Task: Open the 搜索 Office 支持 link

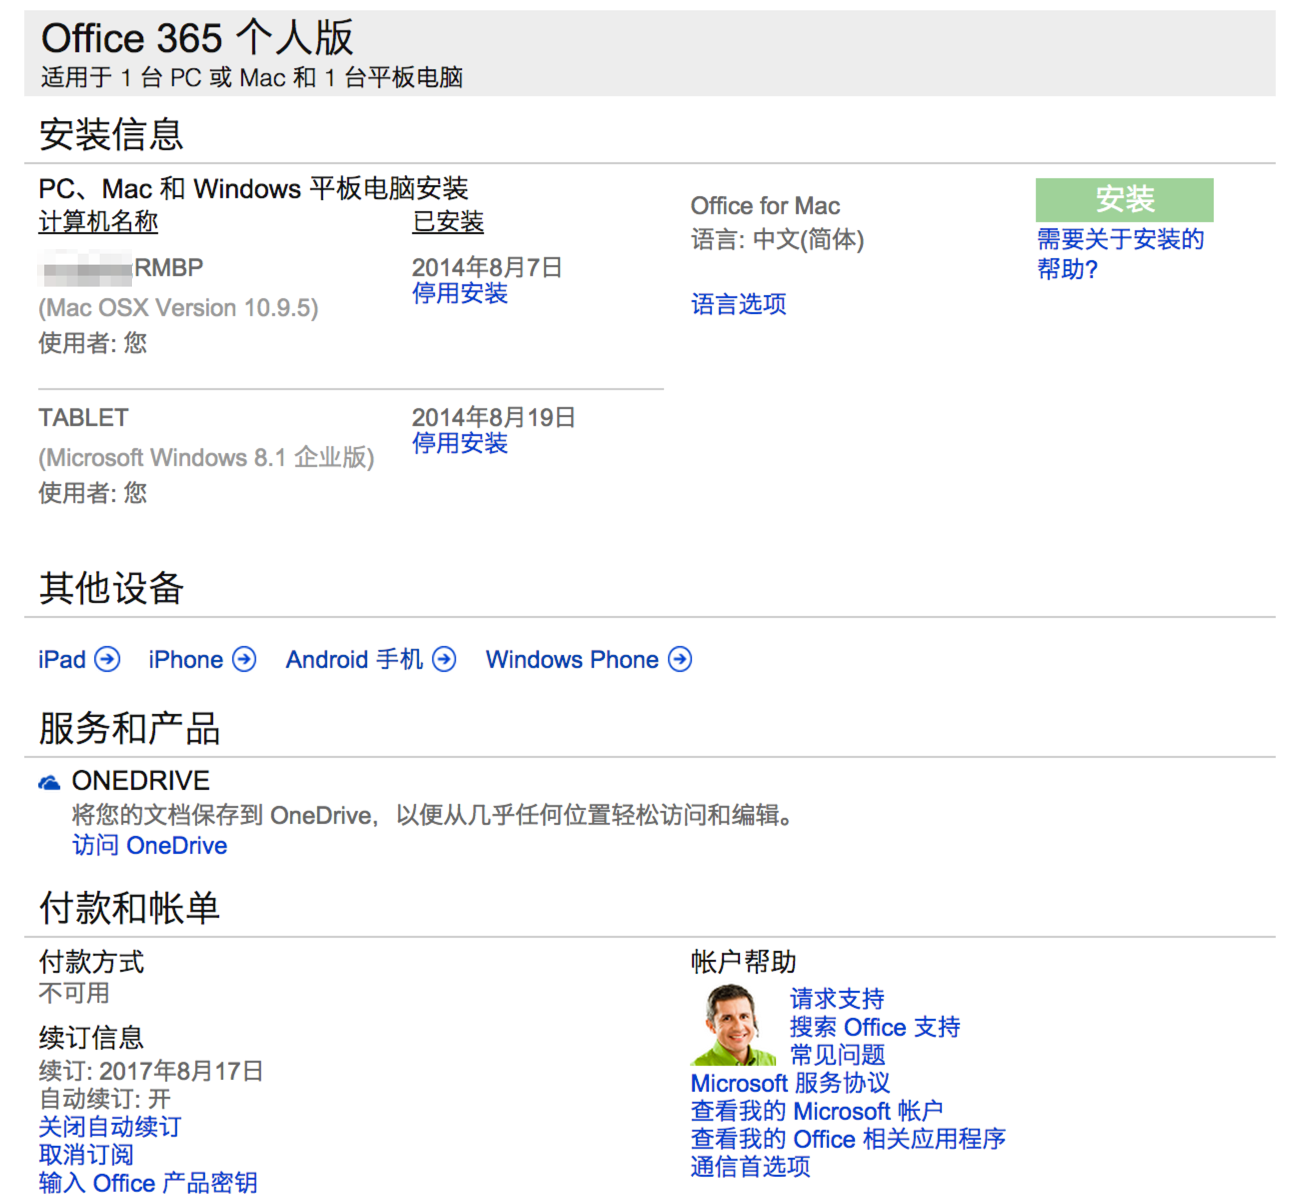Action: (875, 1027)
